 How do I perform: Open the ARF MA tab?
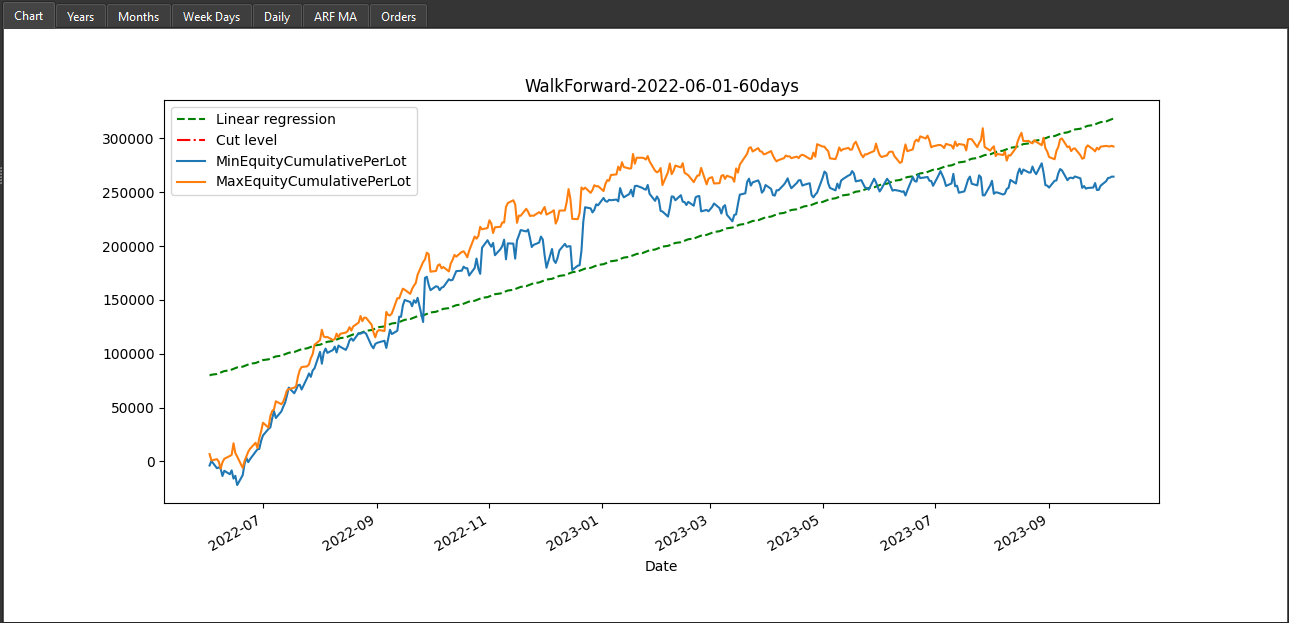(336, 16)
